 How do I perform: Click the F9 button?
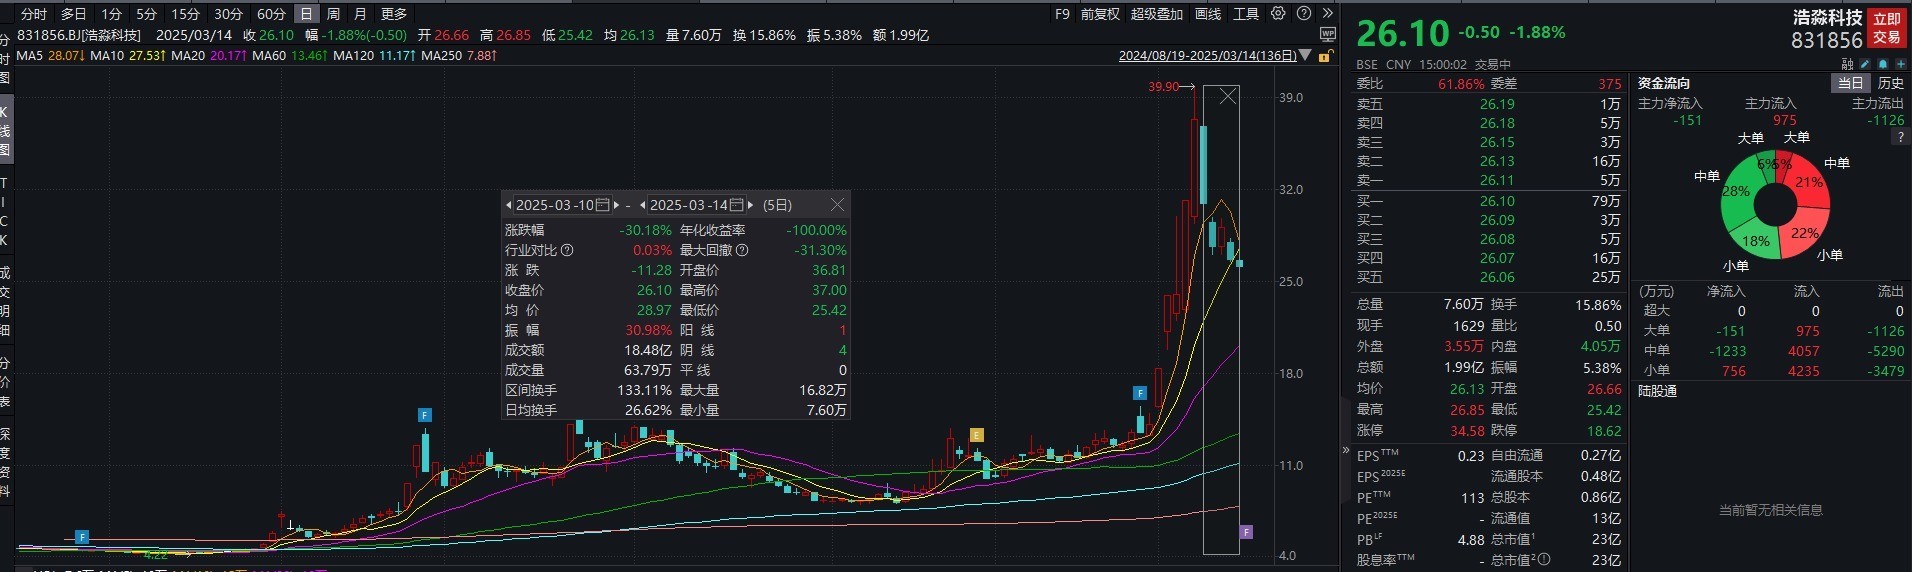[x=1062, y=14]
